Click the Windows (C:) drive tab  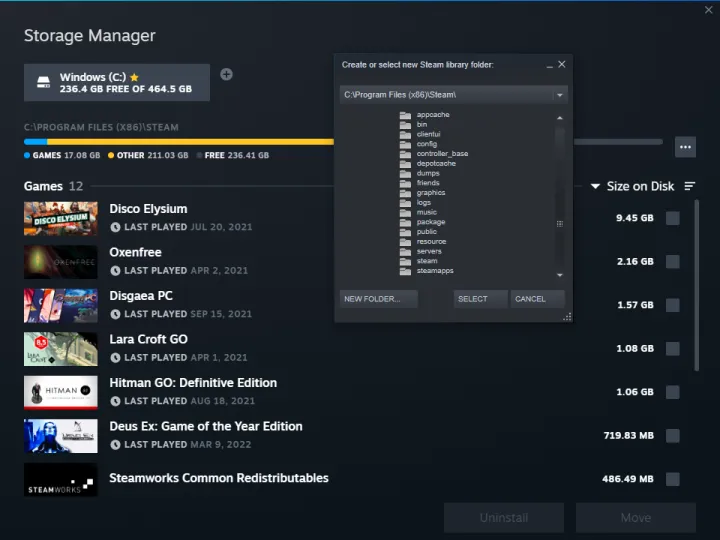point(117,83)
